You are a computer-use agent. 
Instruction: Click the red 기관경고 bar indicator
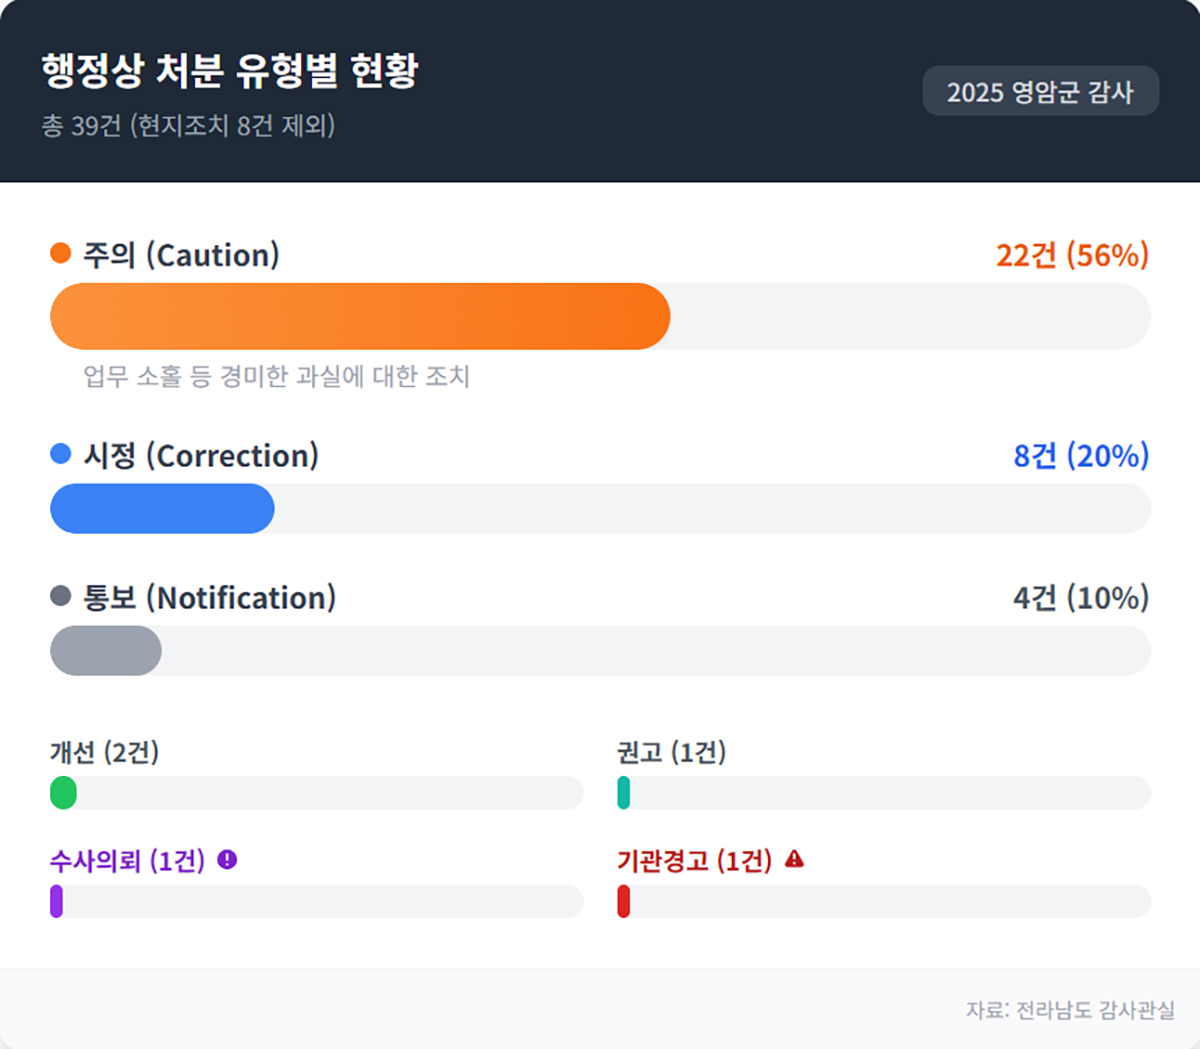pos(624,901)
